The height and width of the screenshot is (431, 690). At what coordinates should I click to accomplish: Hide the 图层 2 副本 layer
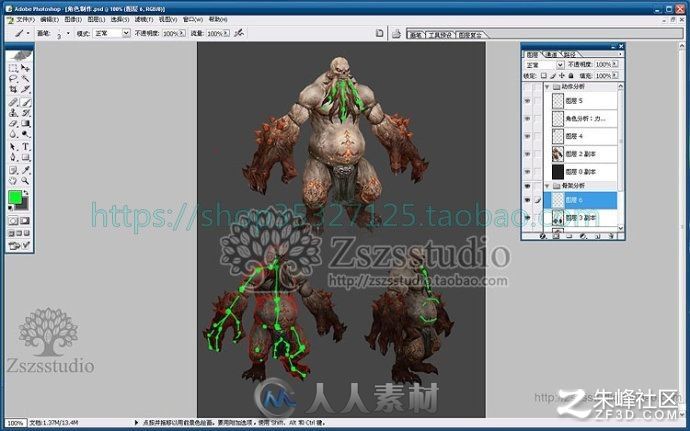(527, 154)
